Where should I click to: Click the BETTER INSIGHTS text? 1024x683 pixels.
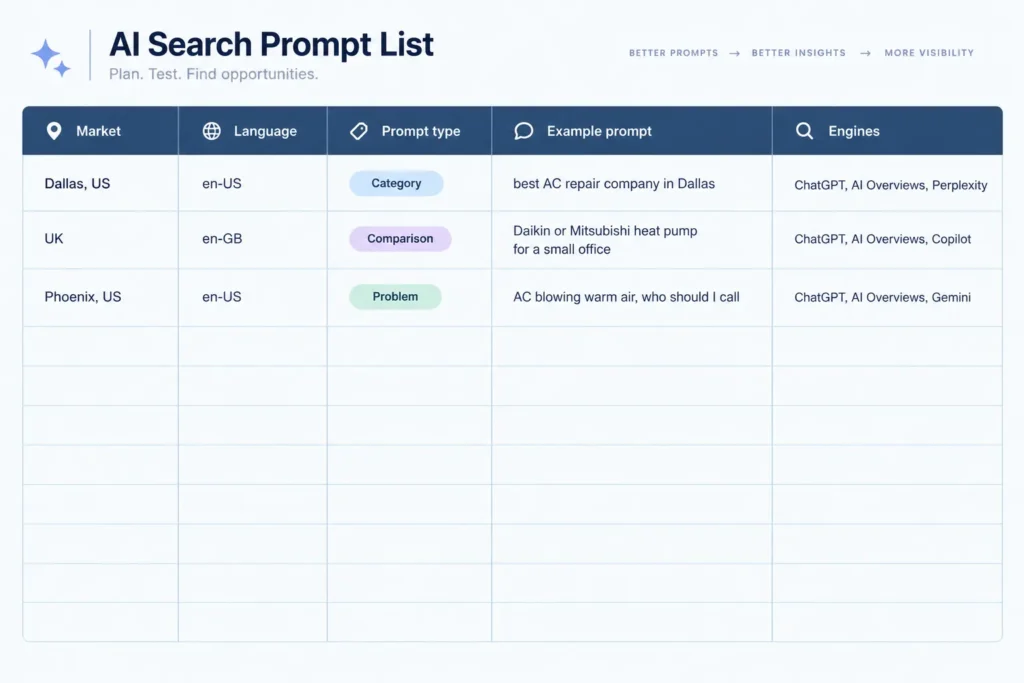click(798, 53)
